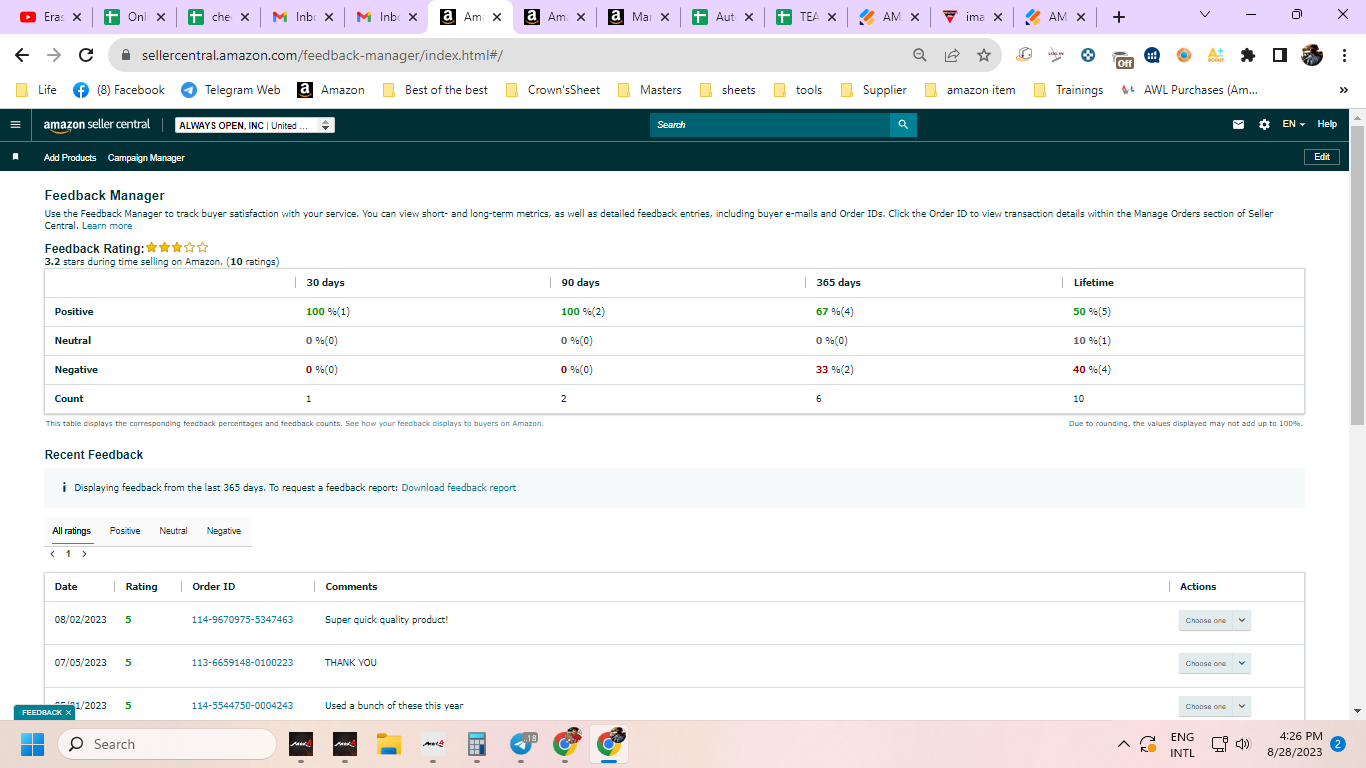The image size is (1366, 768).
Task: Click the Windows taskbar Search box
Action: point(166,744)
